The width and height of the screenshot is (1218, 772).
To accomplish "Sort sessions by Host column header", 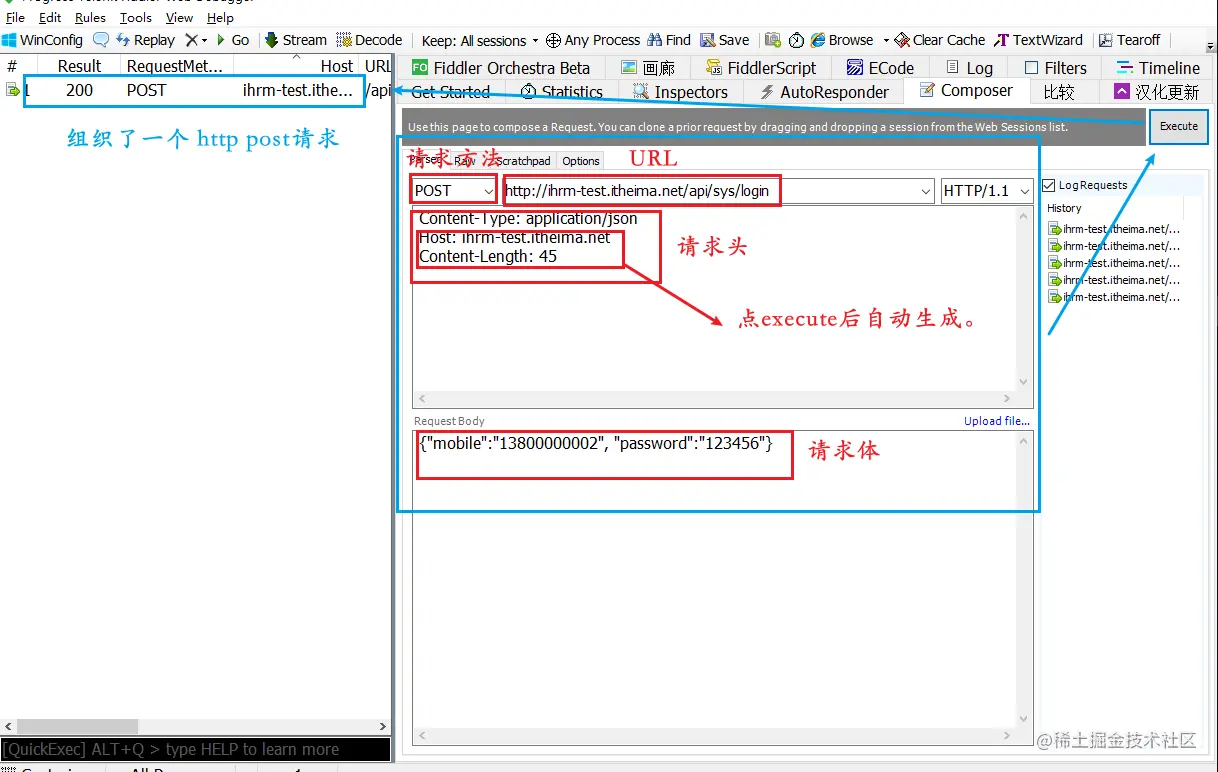I will [295, 66].
